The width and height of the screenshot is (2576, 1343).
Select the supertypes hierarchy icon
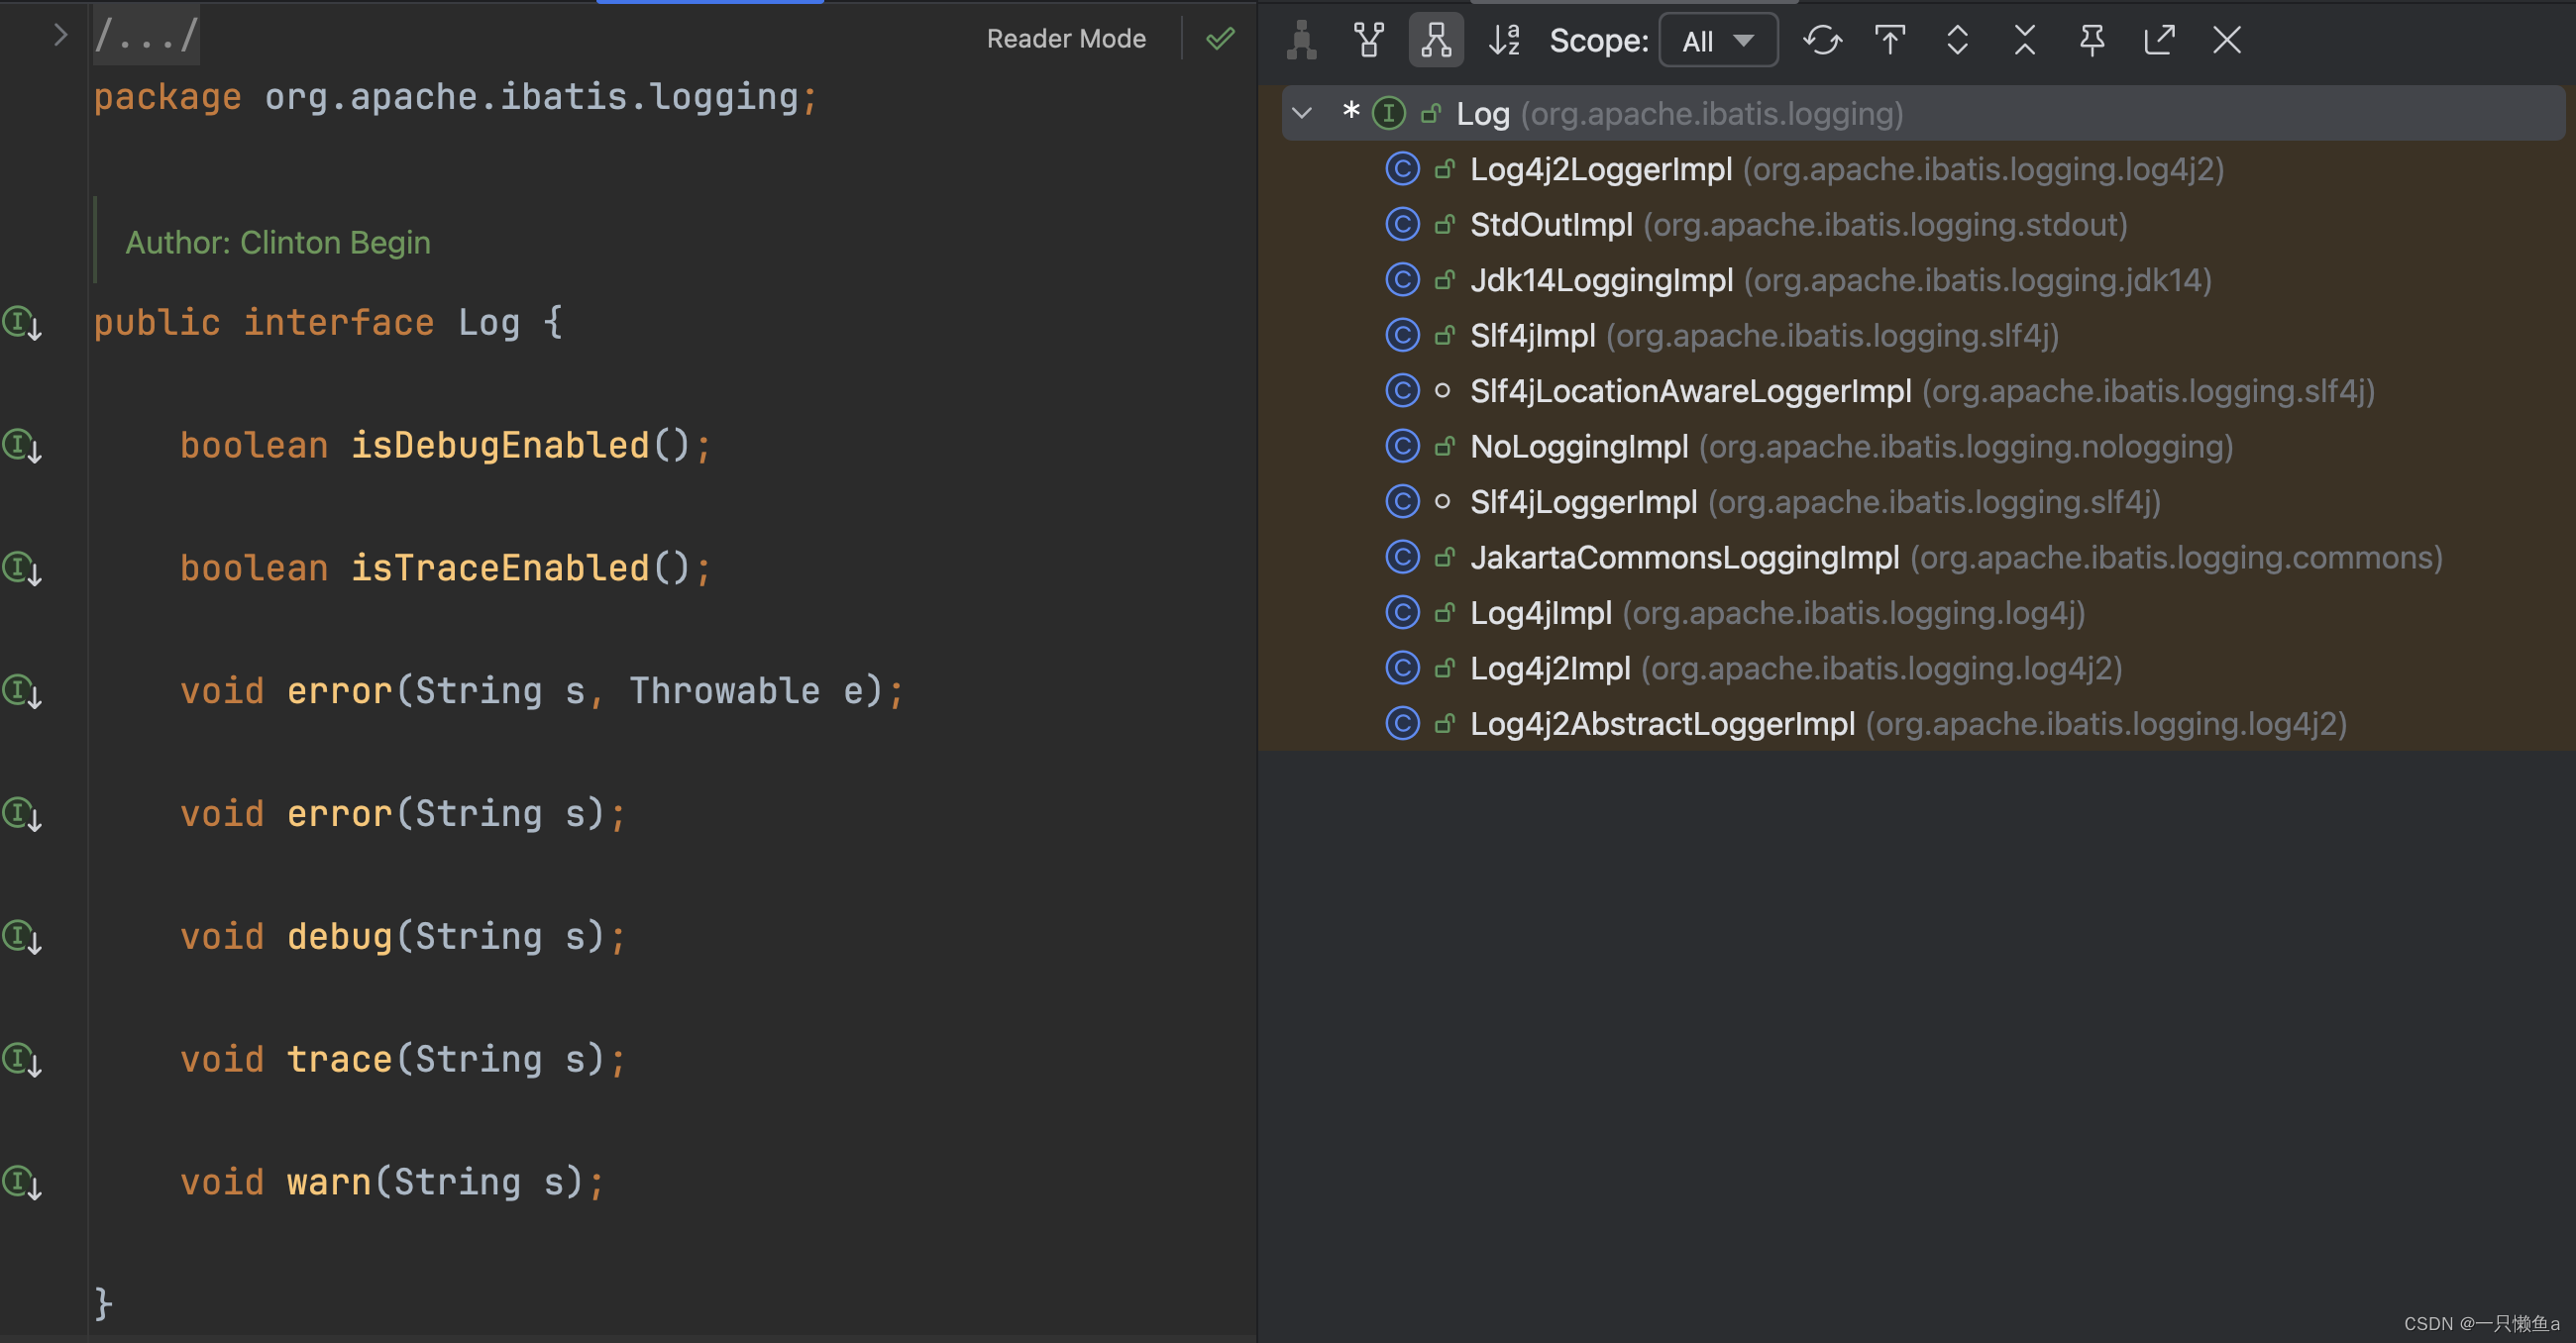(1368, 40)
